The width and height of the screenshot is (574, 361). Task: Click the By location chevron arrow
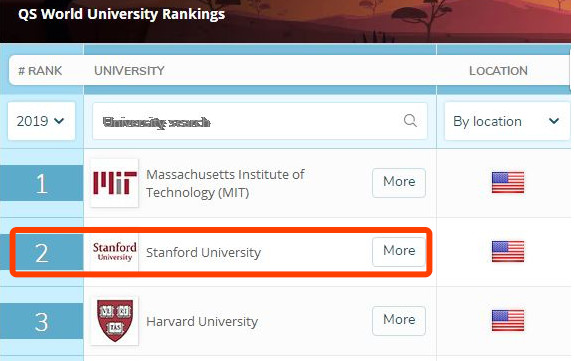click(554, 121)
